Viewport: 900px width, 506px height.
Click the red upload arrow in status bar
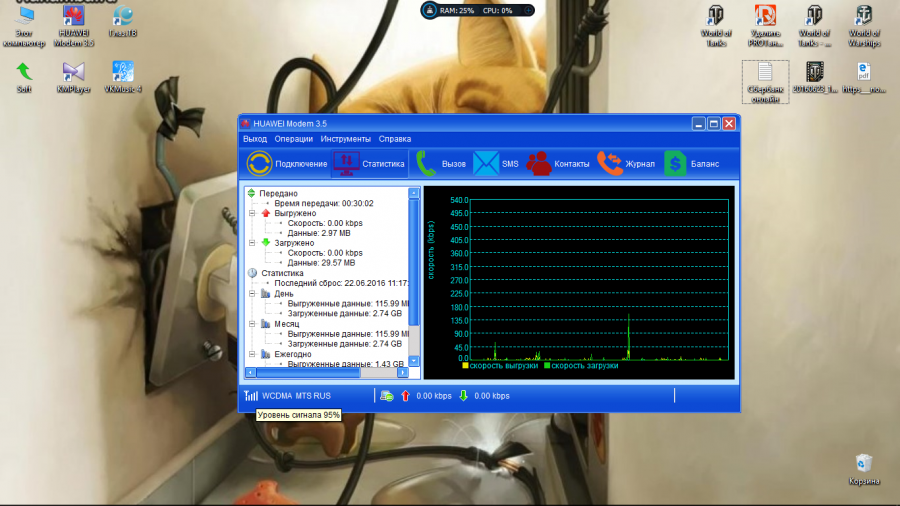(405, 396)
